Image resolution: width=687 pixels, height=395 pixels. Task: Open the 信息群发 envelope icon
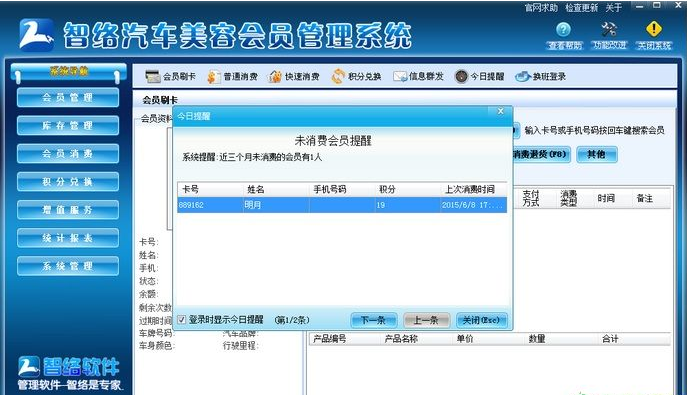tap(400, 77)
